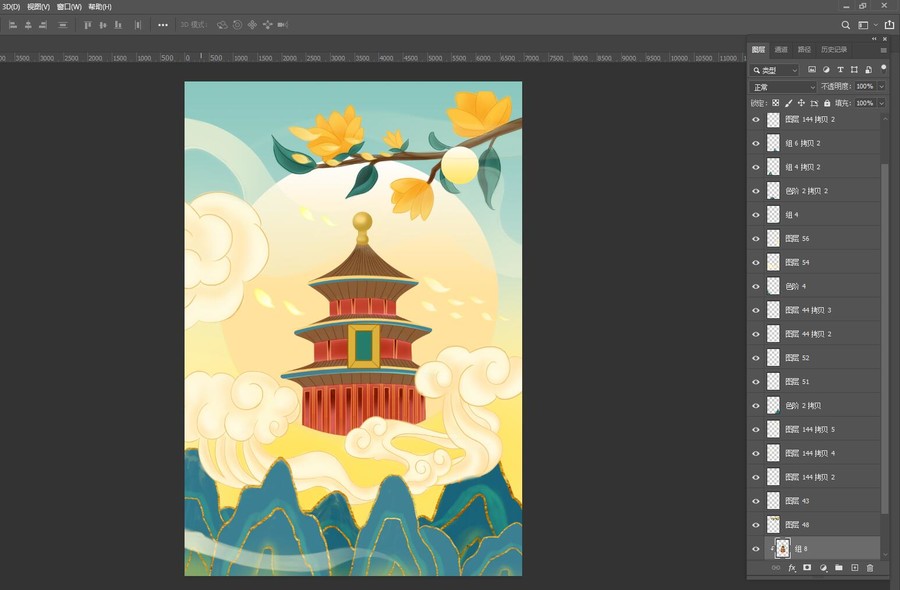
Task: Select the 3D orbit rotate icon
Action: pos(222,25)
